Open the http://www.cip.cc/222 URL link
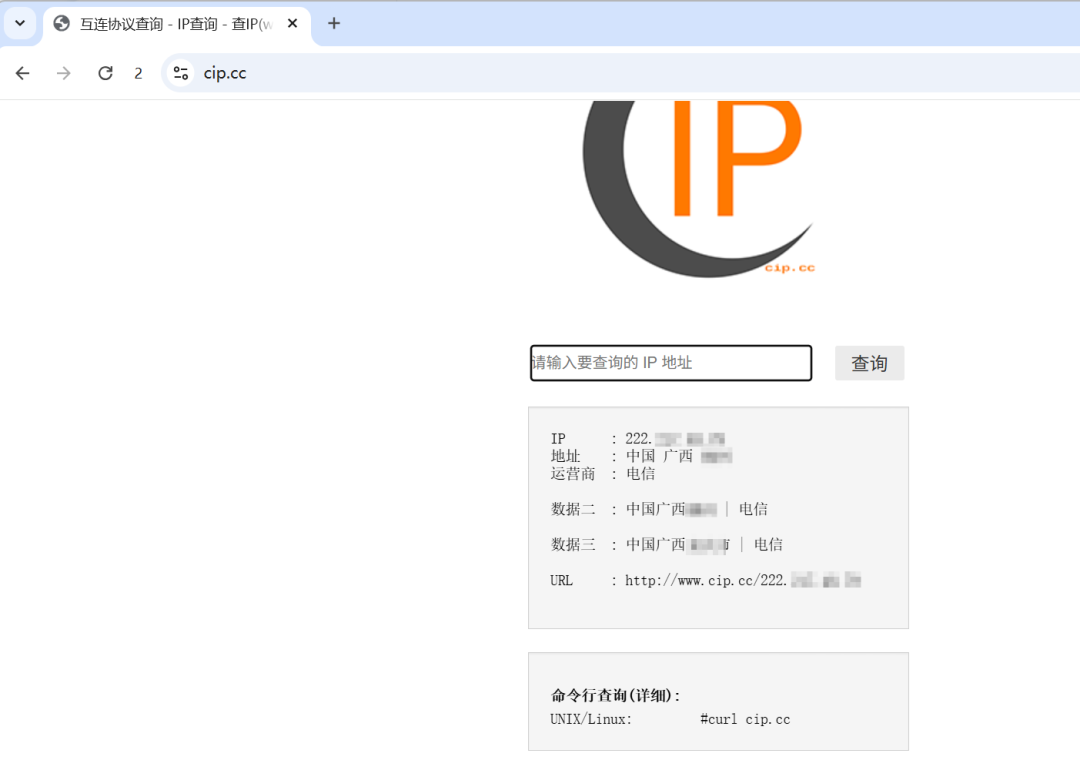The image size is (1080, 760). pos(742,580)
